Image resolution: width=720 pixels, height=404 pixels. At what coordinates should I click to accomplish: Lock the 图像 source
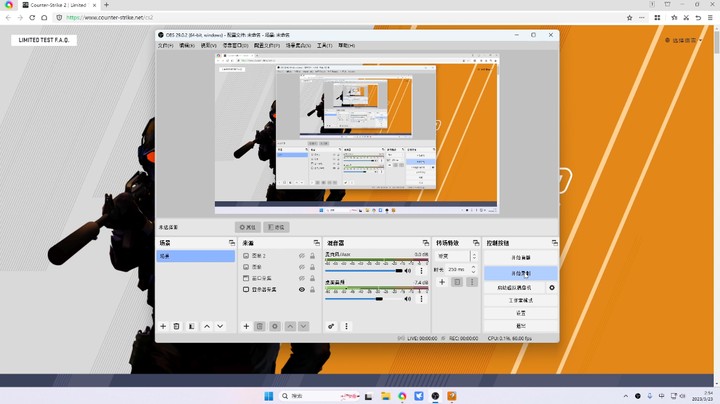pyautogui.click(x=312, y=267)
